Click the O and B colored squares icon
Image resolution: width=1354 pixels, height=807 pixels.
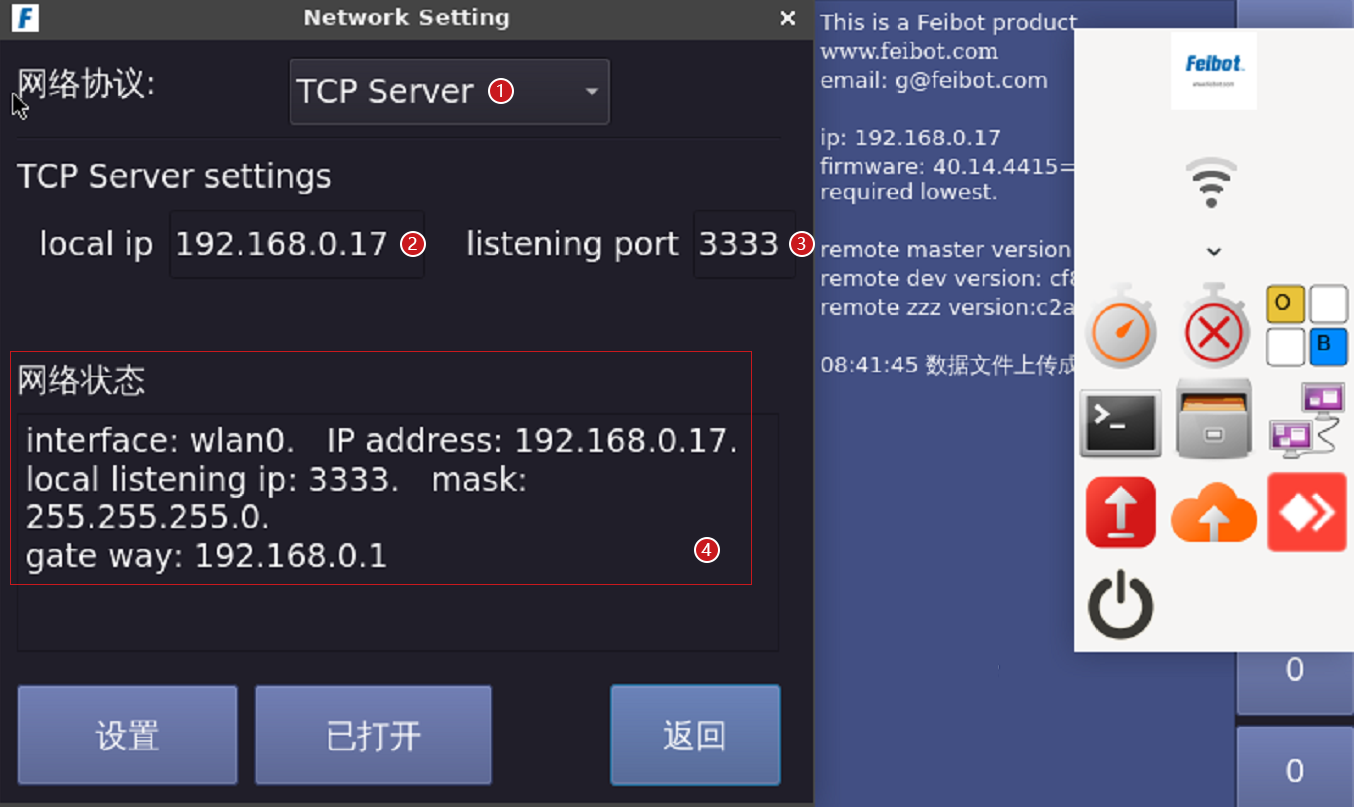[1307, 326]
